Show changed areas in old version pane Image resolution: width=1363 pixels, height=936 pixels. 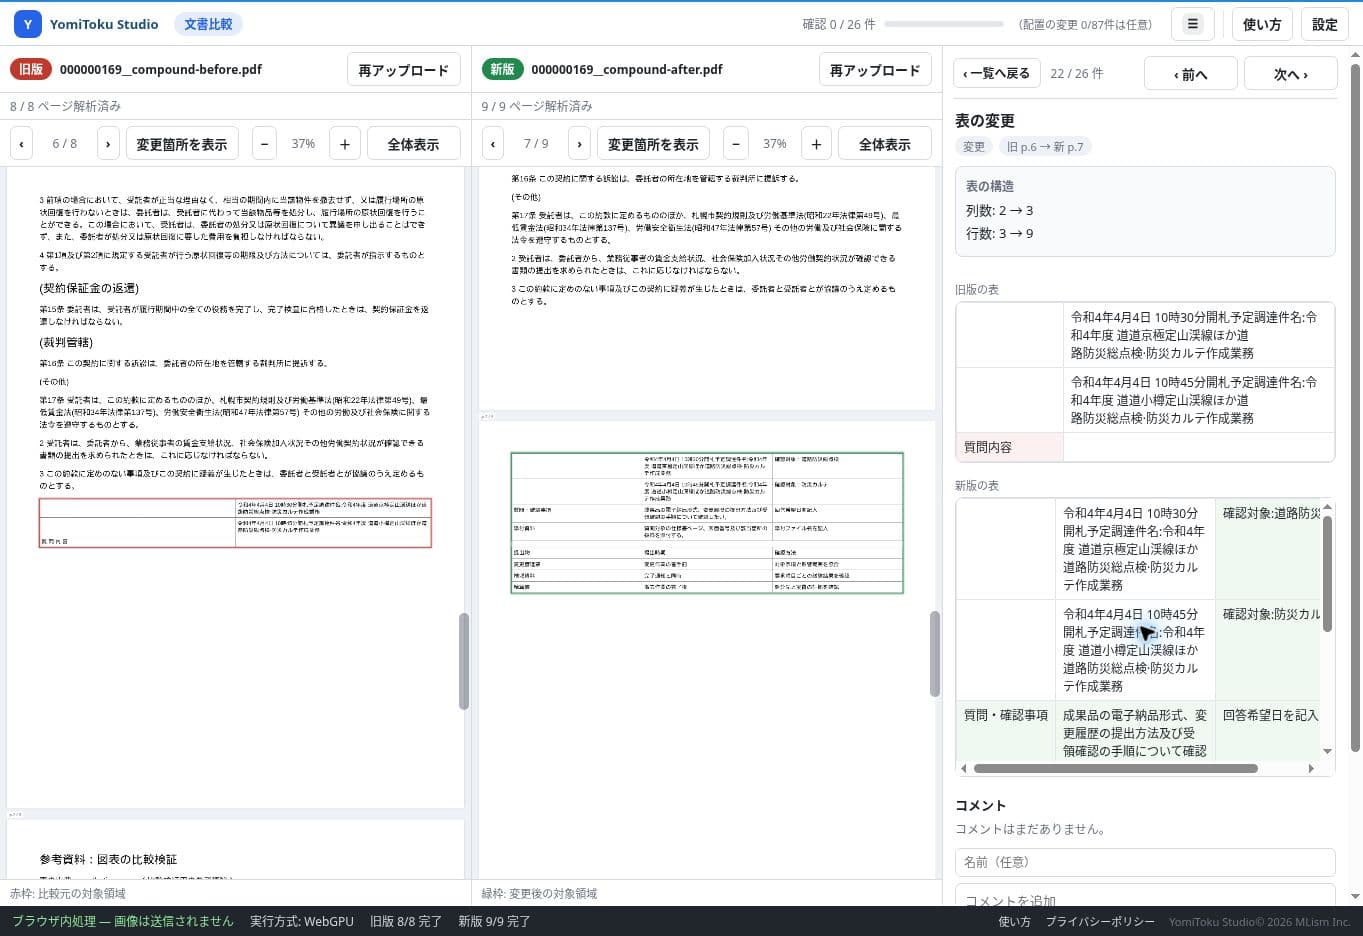pyautogui.click(x=182, y=144)
